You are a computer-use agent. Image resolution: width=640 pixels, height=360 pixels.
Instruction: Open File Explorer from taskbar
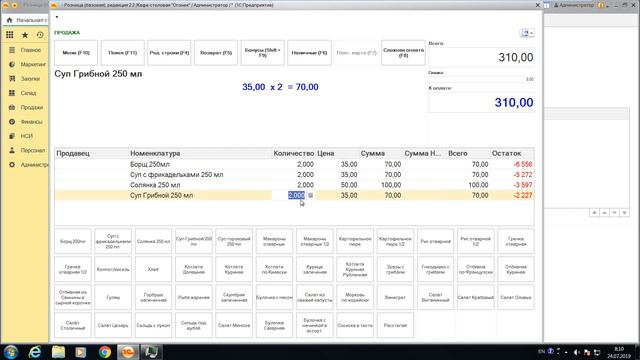[58, 352]
